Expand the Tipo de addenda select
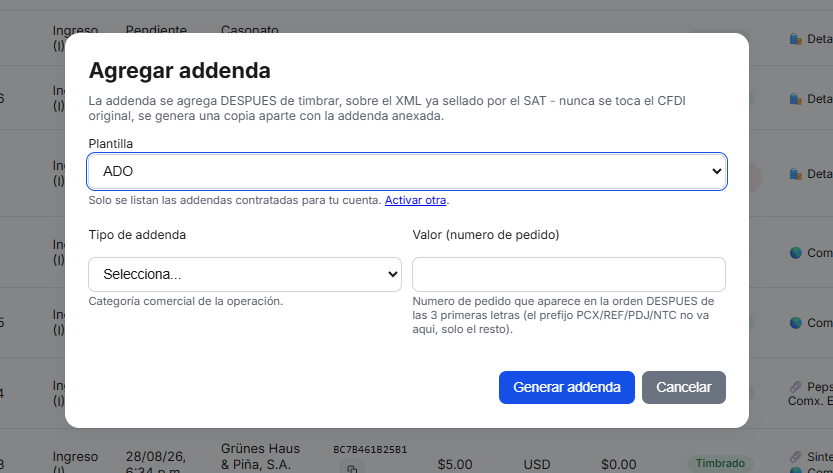 tap(245, 274)
